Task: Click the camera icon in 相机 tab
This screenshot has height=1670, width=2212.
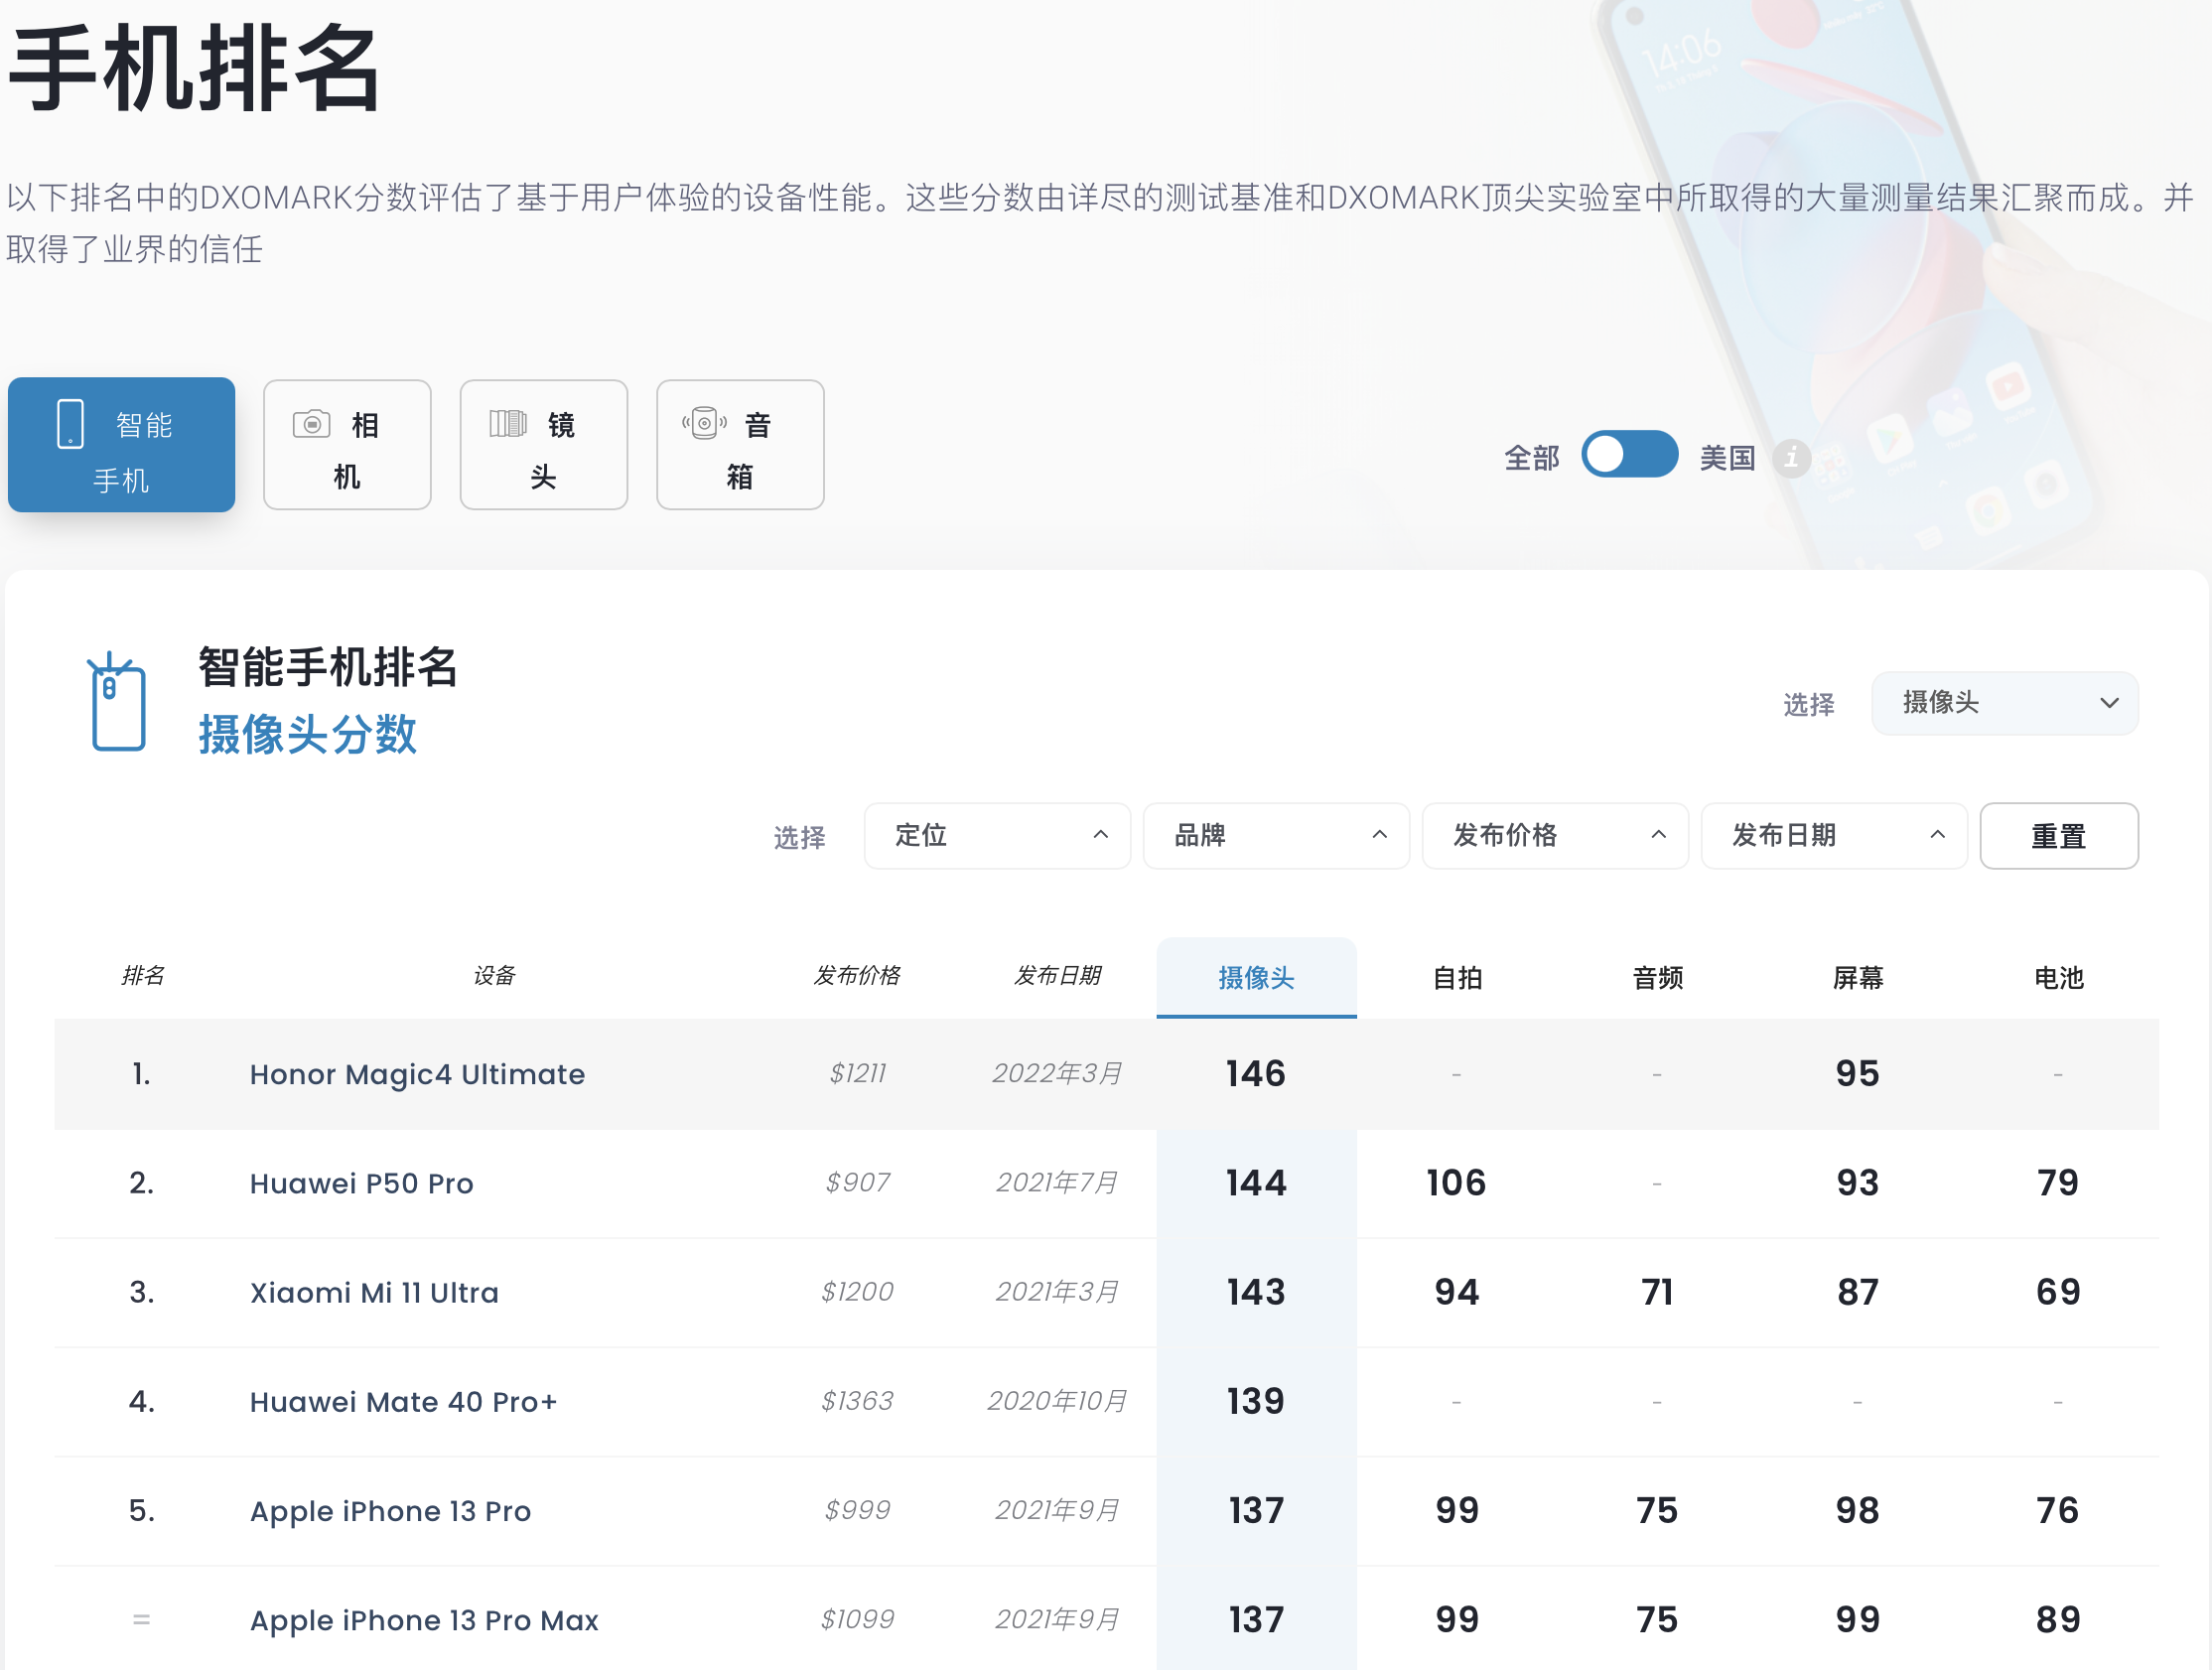Action: (x=311, y=424)
